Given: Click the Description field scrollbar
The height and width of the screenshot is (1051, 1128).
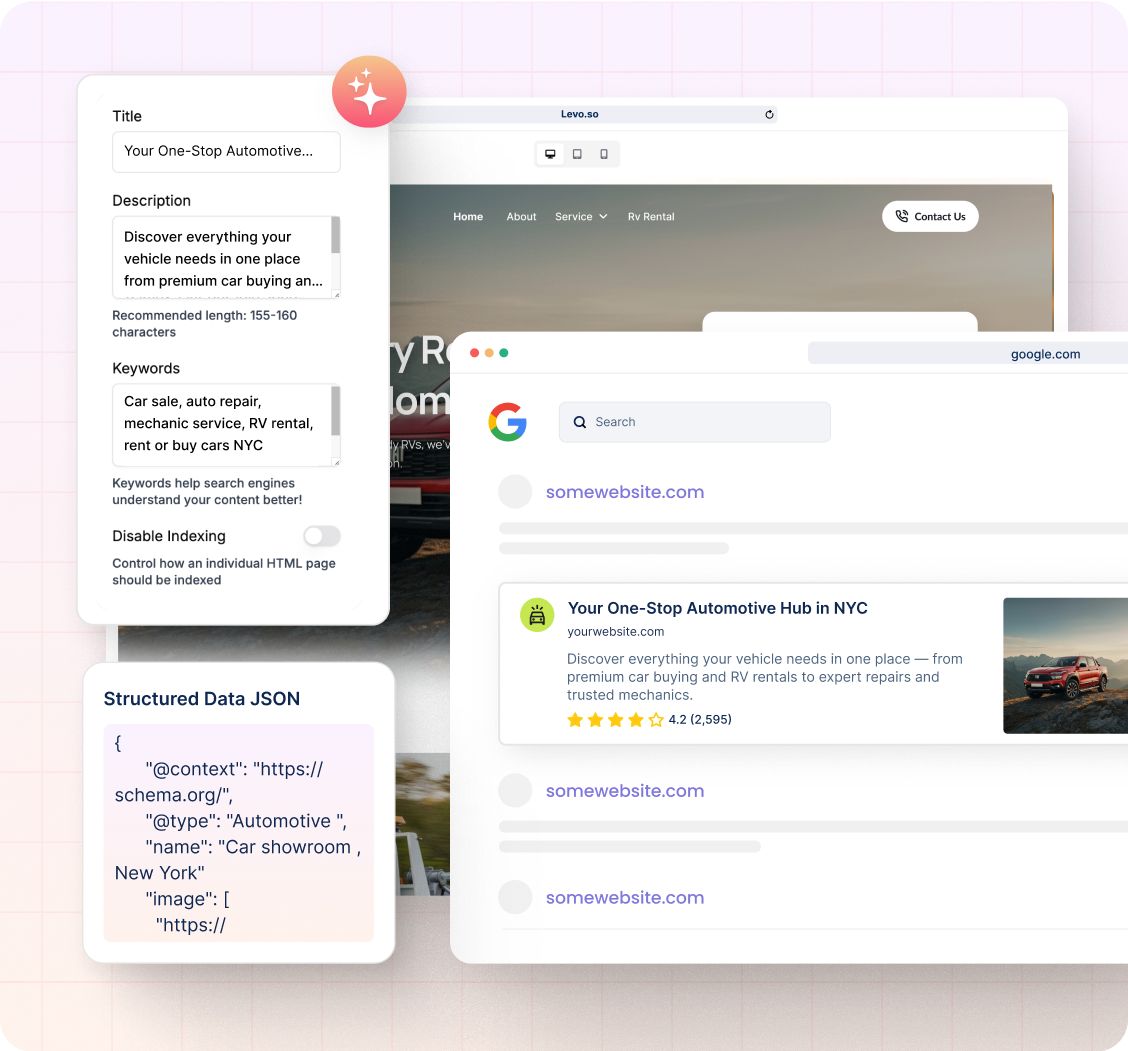Looking at the screenshot, I should pos(336,237).
